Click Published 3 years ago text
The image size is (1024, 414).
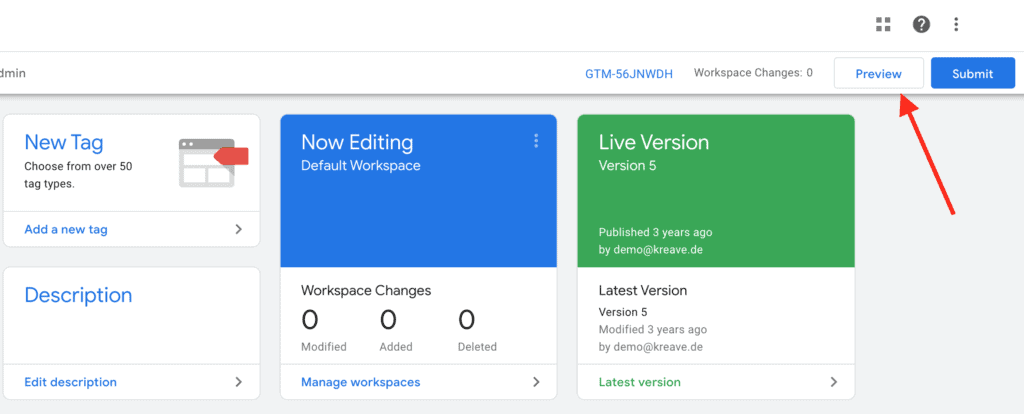pyautogui.click(x=655, y=232)
